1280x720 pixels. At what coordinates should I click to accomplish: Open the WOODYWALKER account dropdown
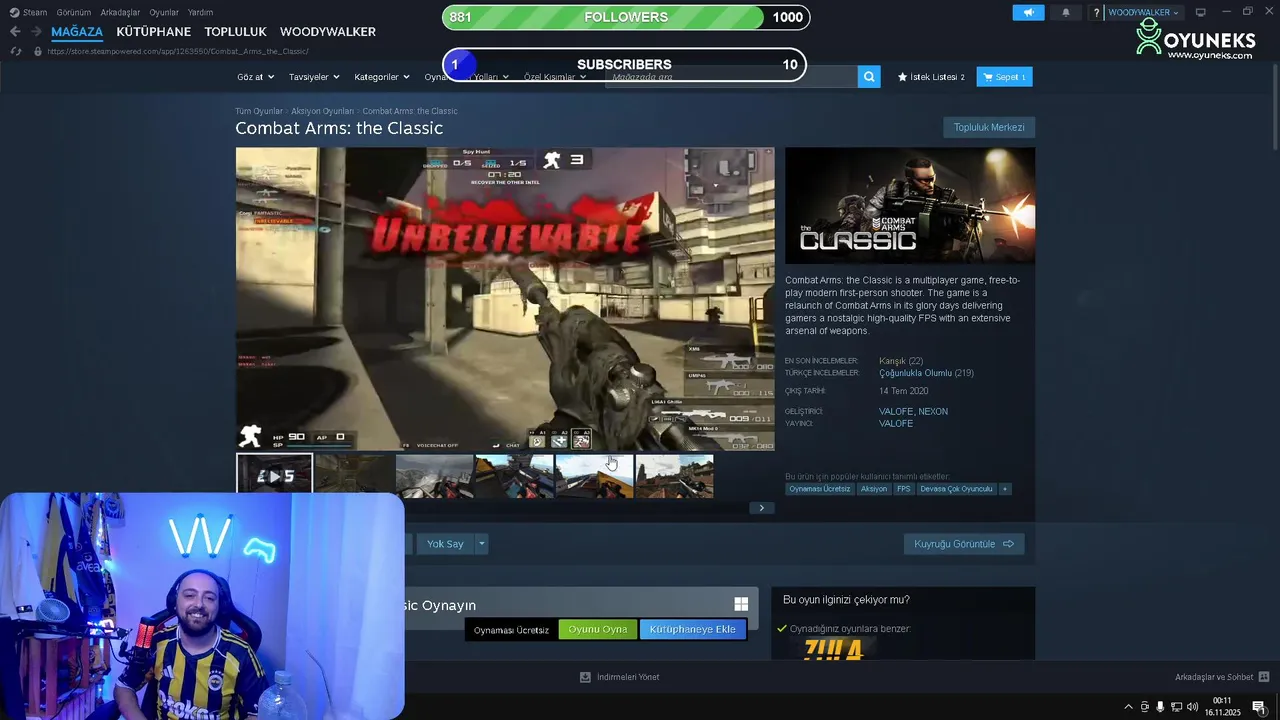[x=1144, y=12]
